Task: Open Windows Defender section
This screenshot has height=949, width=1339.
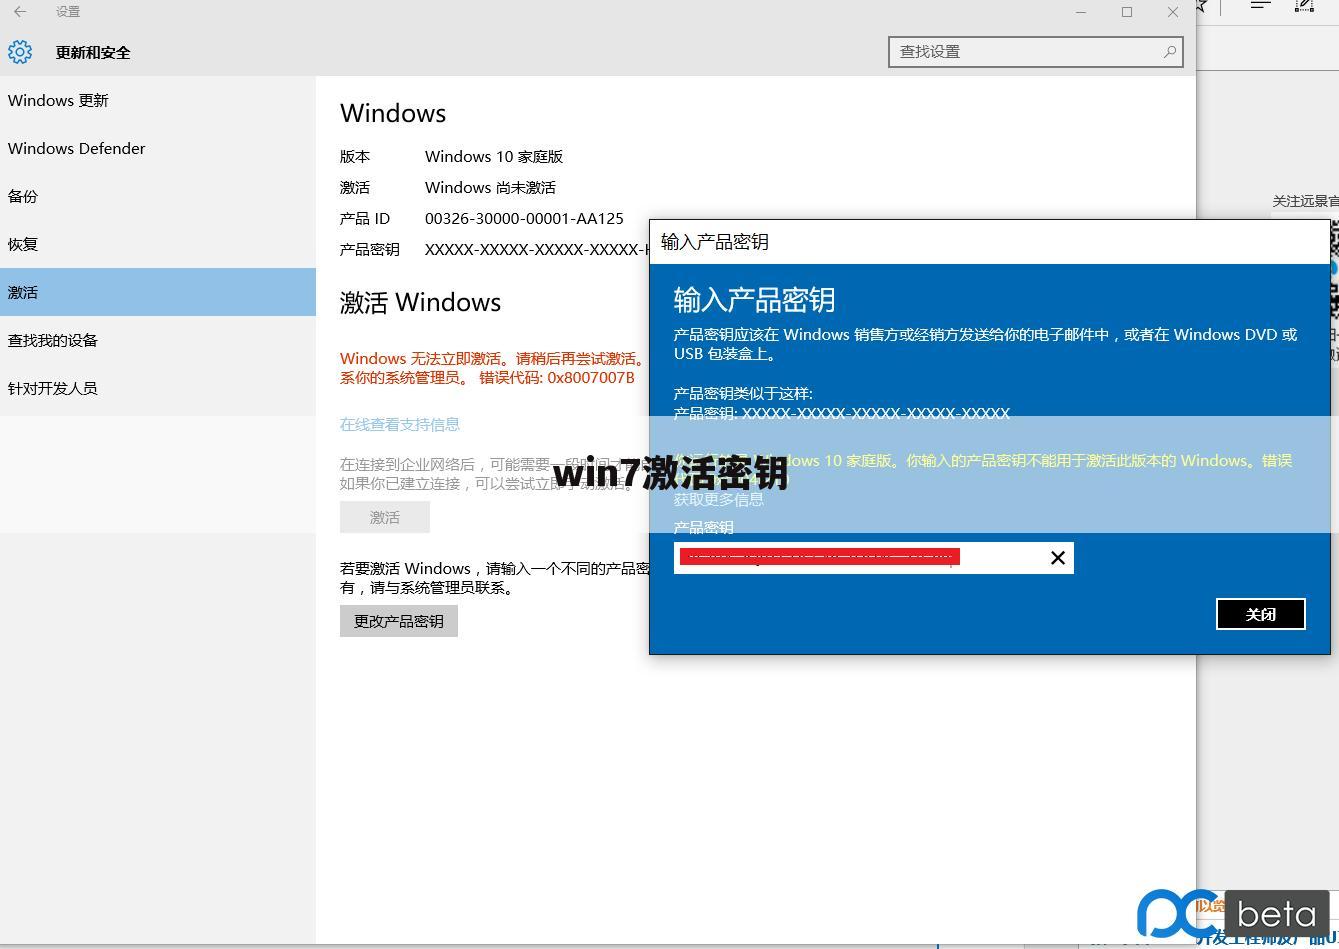Action: click(158, 148)
